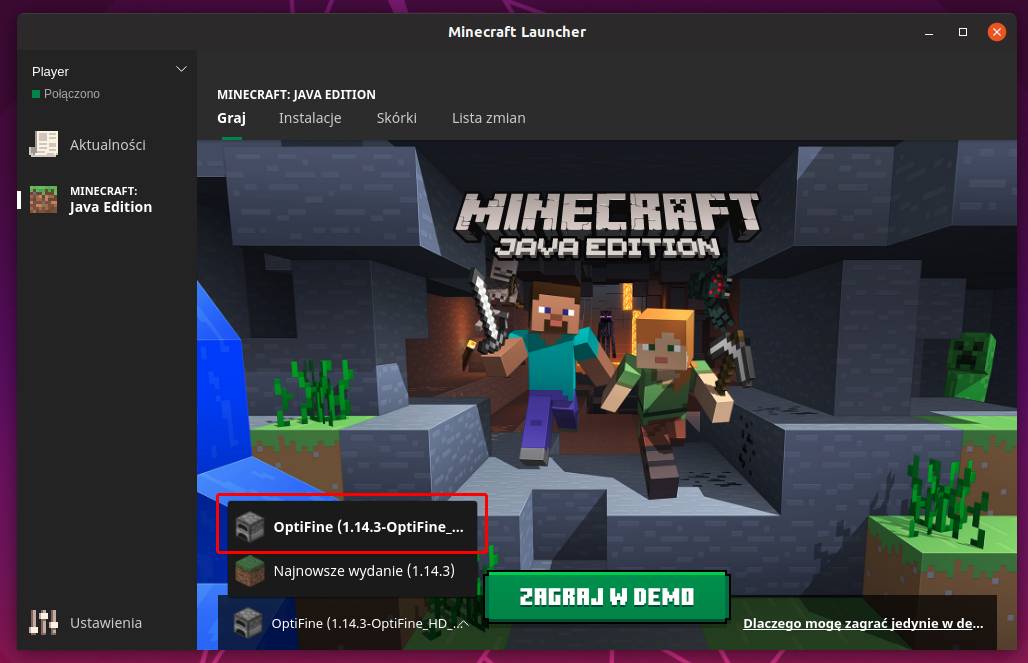Select MINECRAFT: Java Edition sidebar entry
The height and width of the screenshot is (663, 1028).
pos(108,199)
